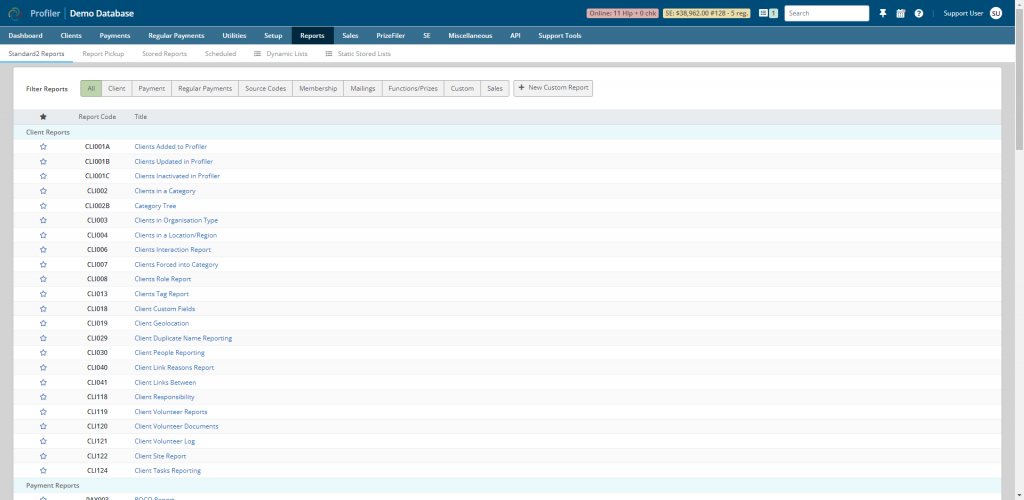Filter reports by Functions/Prizes
This screenshot has height=500, width=1024.
point(413,88)
